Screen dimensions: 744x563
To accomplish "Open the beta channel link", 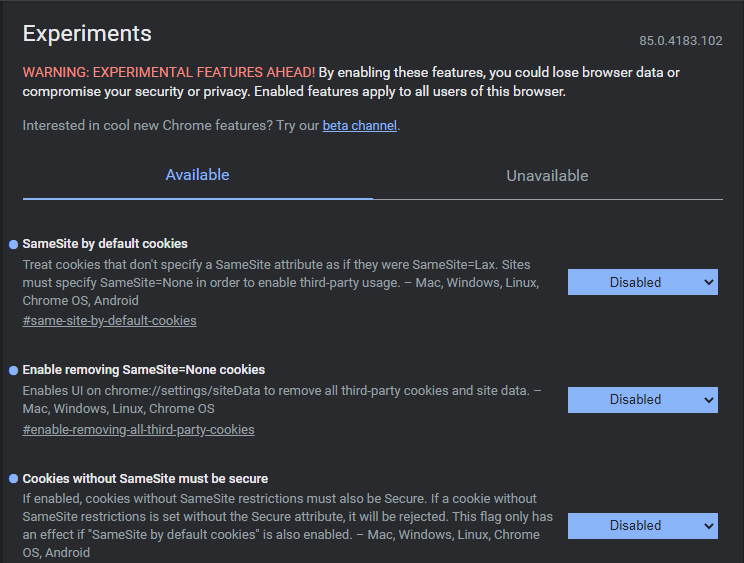I will [x=359, y=126].
